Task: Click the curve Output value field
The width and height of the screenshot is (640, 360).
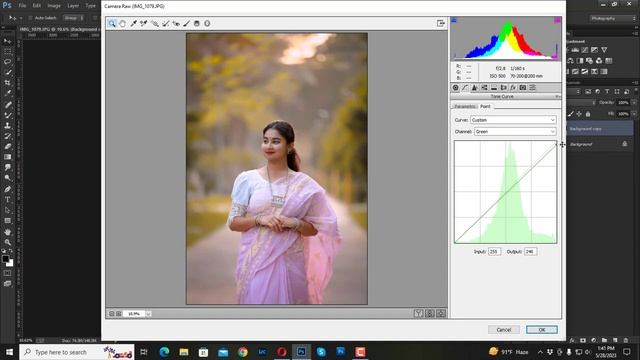Action: [530, 251]
